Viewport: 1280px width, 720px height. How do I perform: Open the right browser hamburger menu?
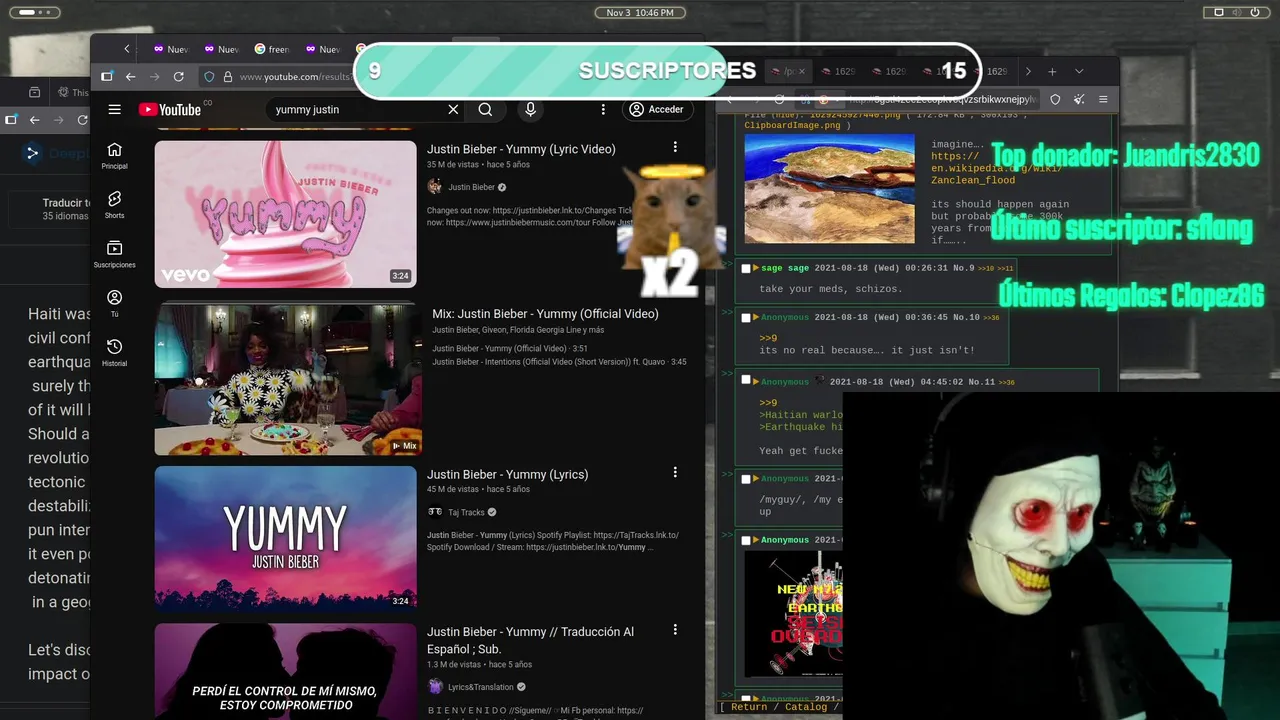[x=1103, y=100]
